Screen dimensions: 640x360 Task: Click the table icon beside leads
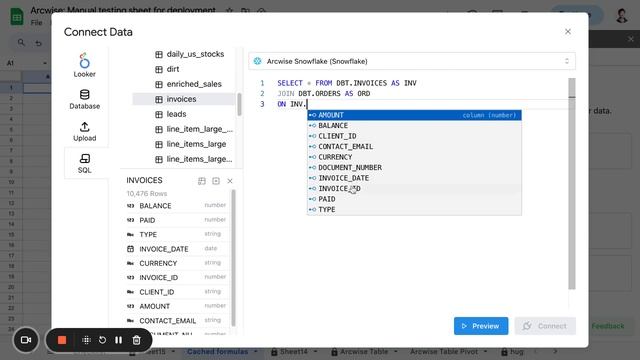(159, 114)
